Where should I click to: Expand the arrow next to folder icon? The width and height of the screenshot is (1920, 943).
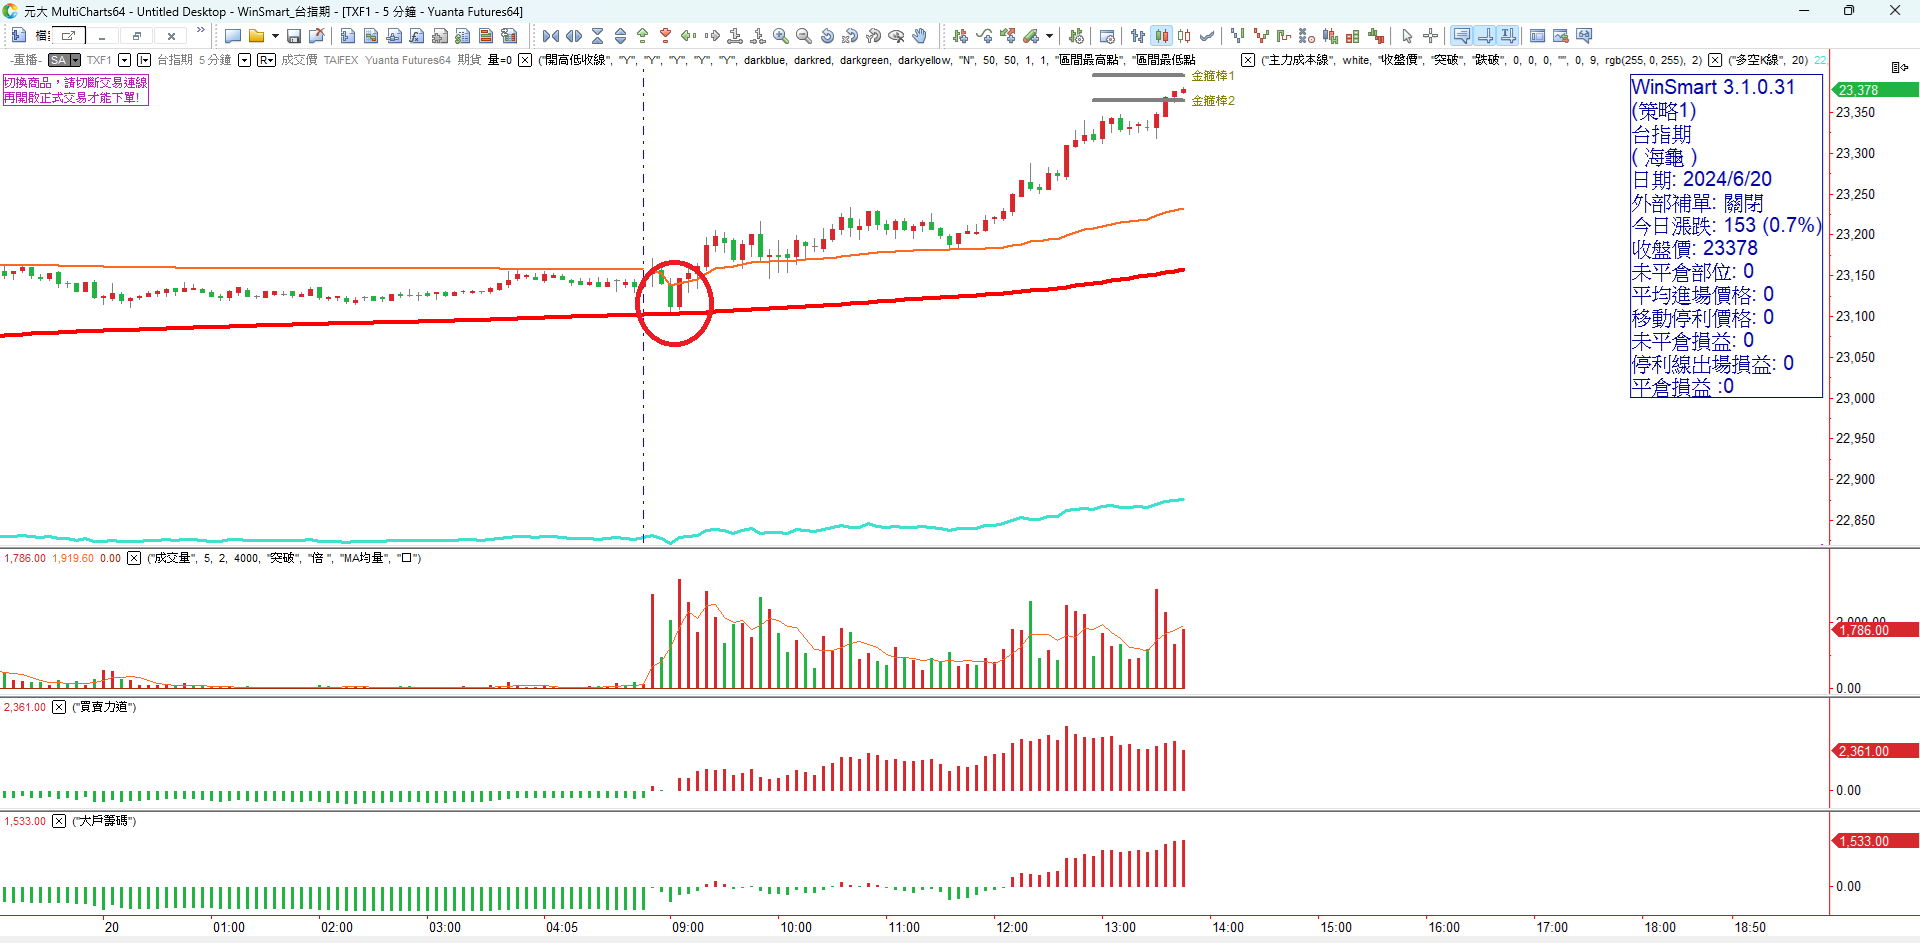click(275, 36)
